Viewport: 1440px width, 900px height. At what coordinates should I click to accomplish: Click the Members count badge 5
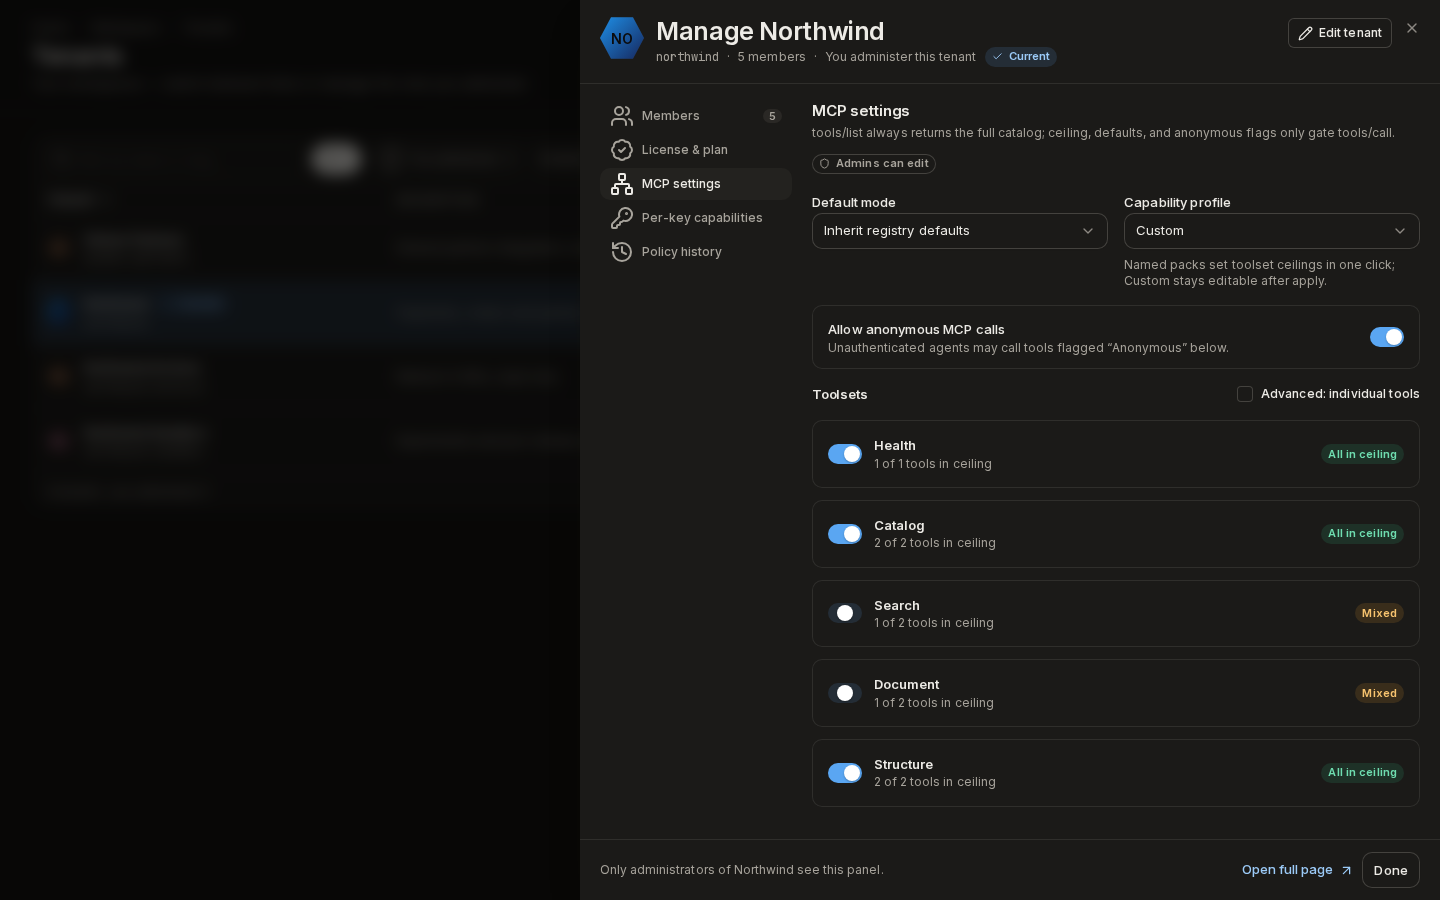772,116
